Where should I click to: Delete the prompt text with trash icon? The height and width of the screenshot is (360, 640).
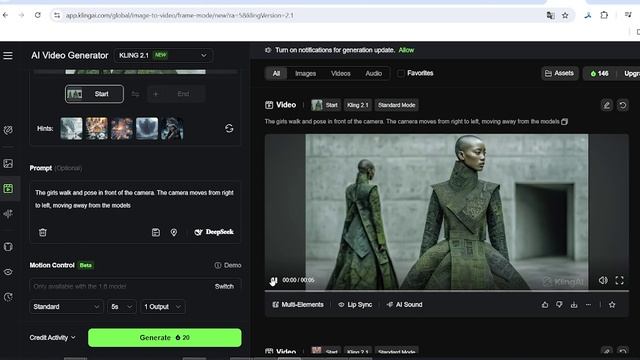click(42, 232)
